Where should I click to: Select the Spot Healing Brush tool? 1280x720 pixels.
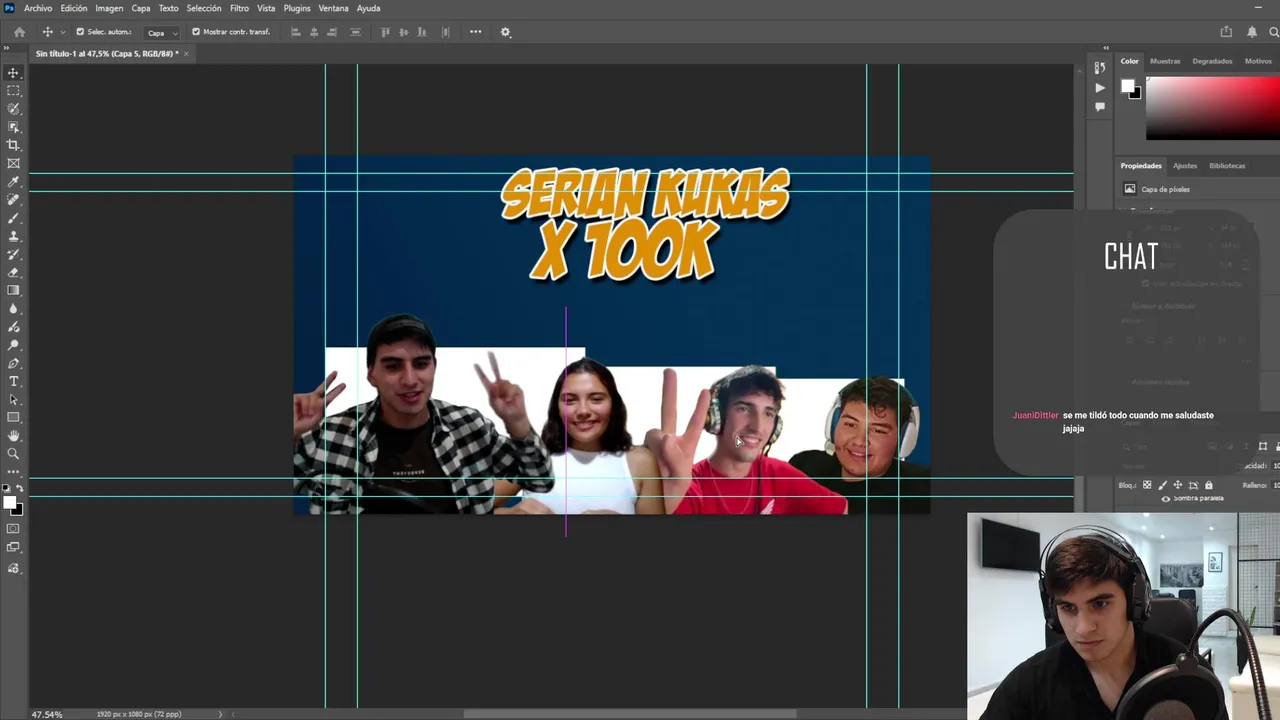click(x=13, y=200)
